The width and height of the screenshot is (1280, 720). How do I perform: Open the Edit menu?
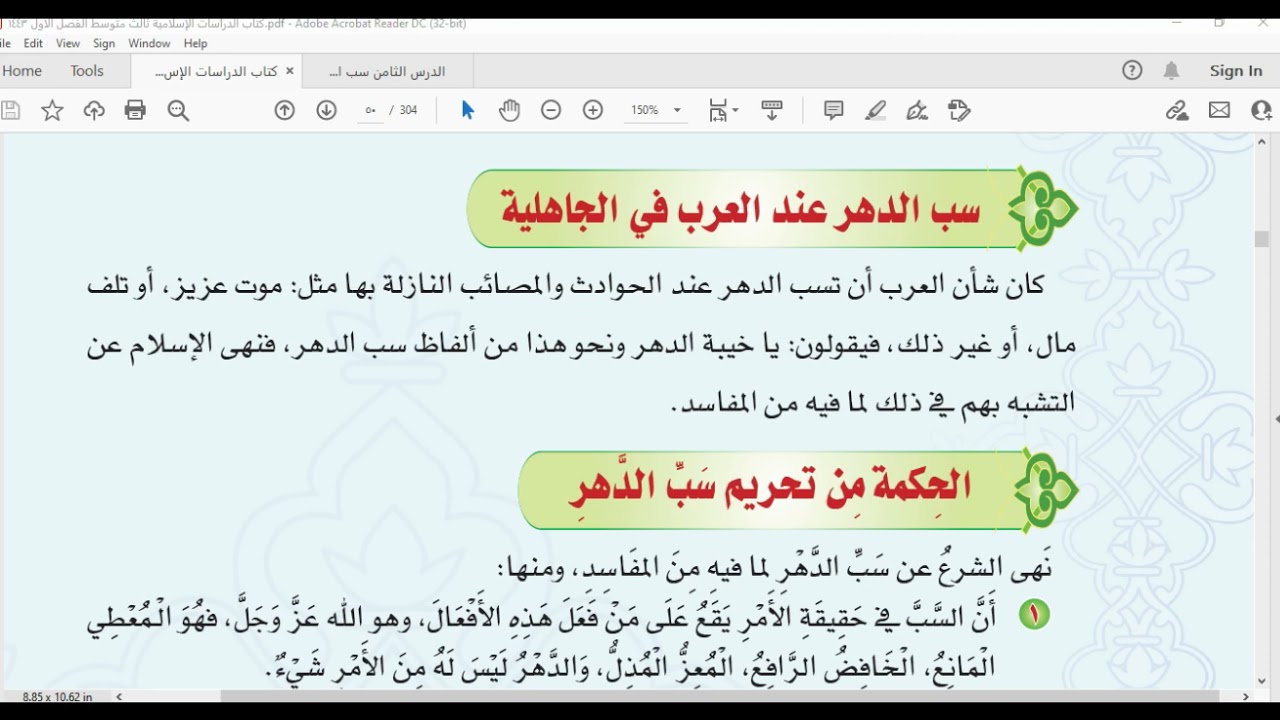tap(33, 43)
